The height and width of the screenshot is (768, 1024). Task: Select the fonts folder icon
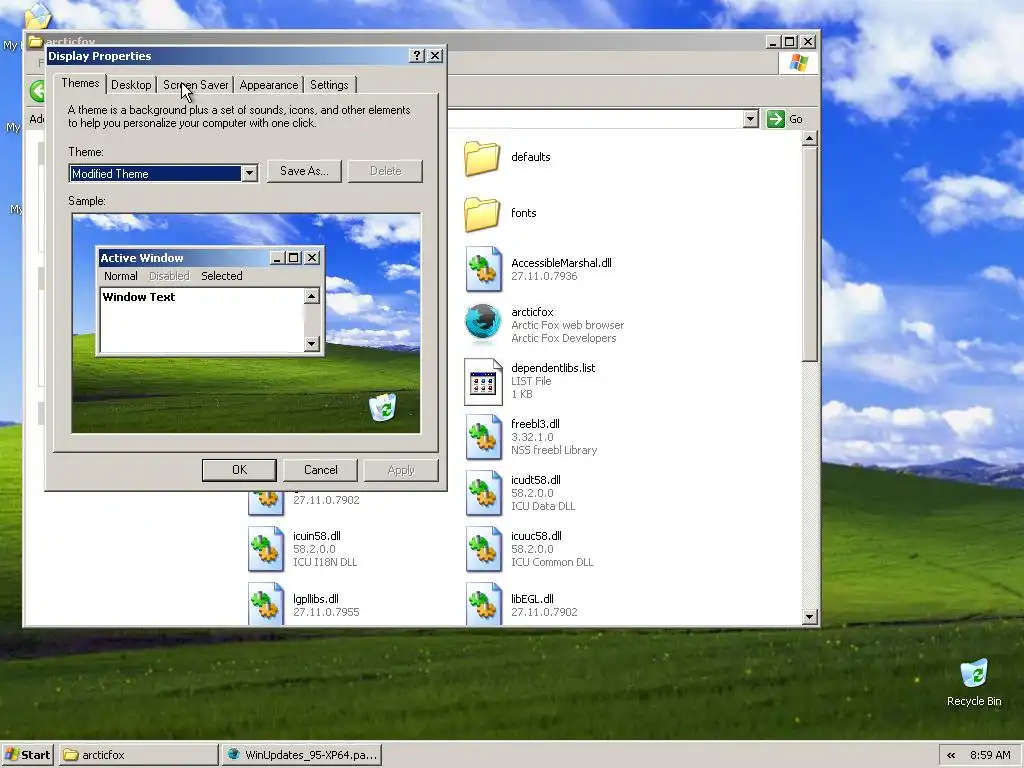[x=483, y=214]
